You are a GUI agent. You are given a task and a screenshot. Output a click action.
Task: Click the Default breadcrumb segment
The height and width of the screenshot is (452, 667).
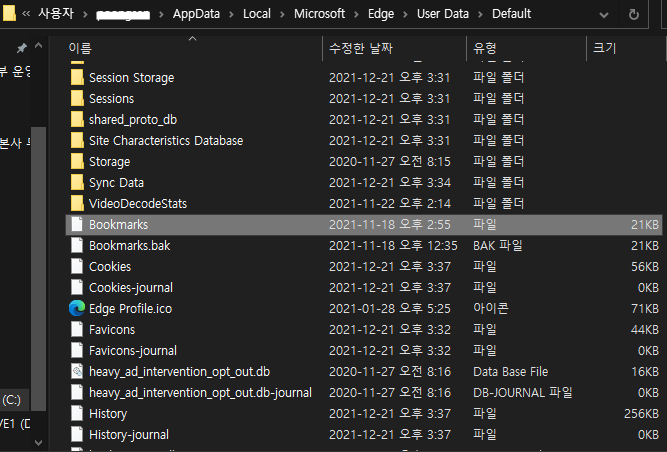(x=512, y=14)
